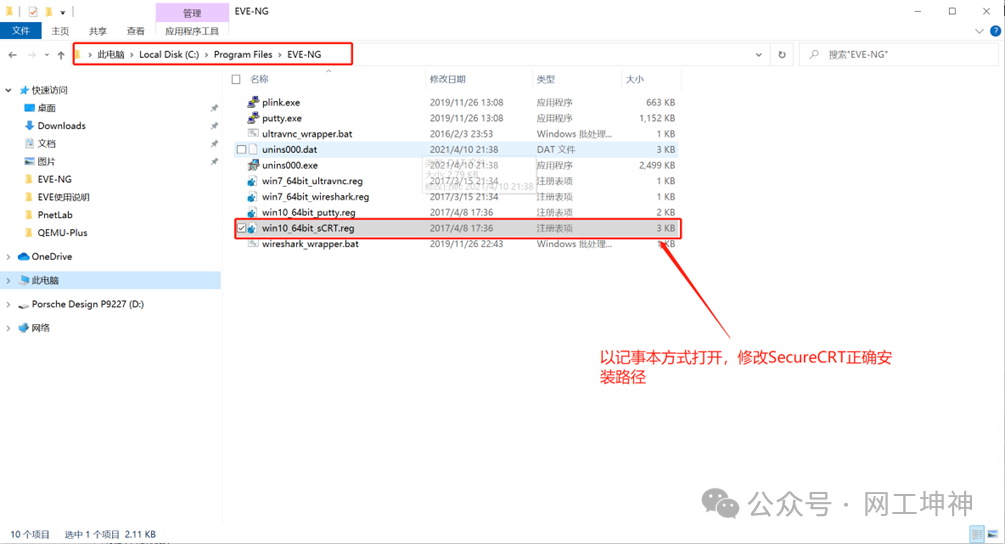This screenshot has width=1005, height=544.
Task: Open 图片 in quick access
Action: click(47, 161)
